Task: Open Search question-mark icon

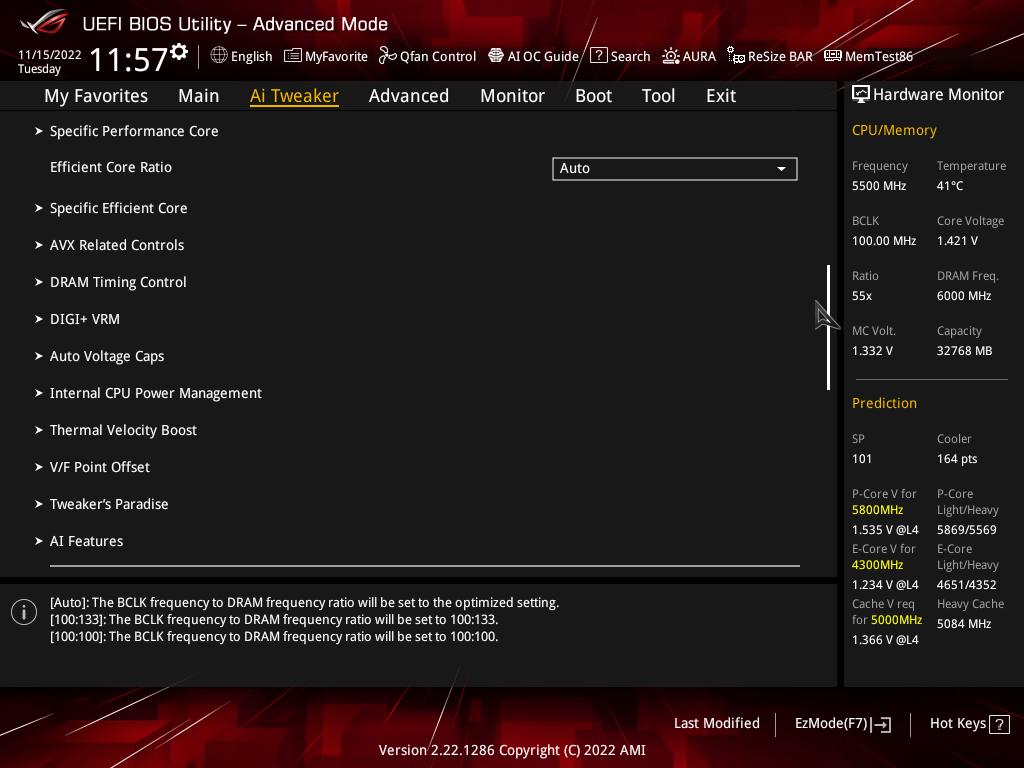Action: [598, 56]
